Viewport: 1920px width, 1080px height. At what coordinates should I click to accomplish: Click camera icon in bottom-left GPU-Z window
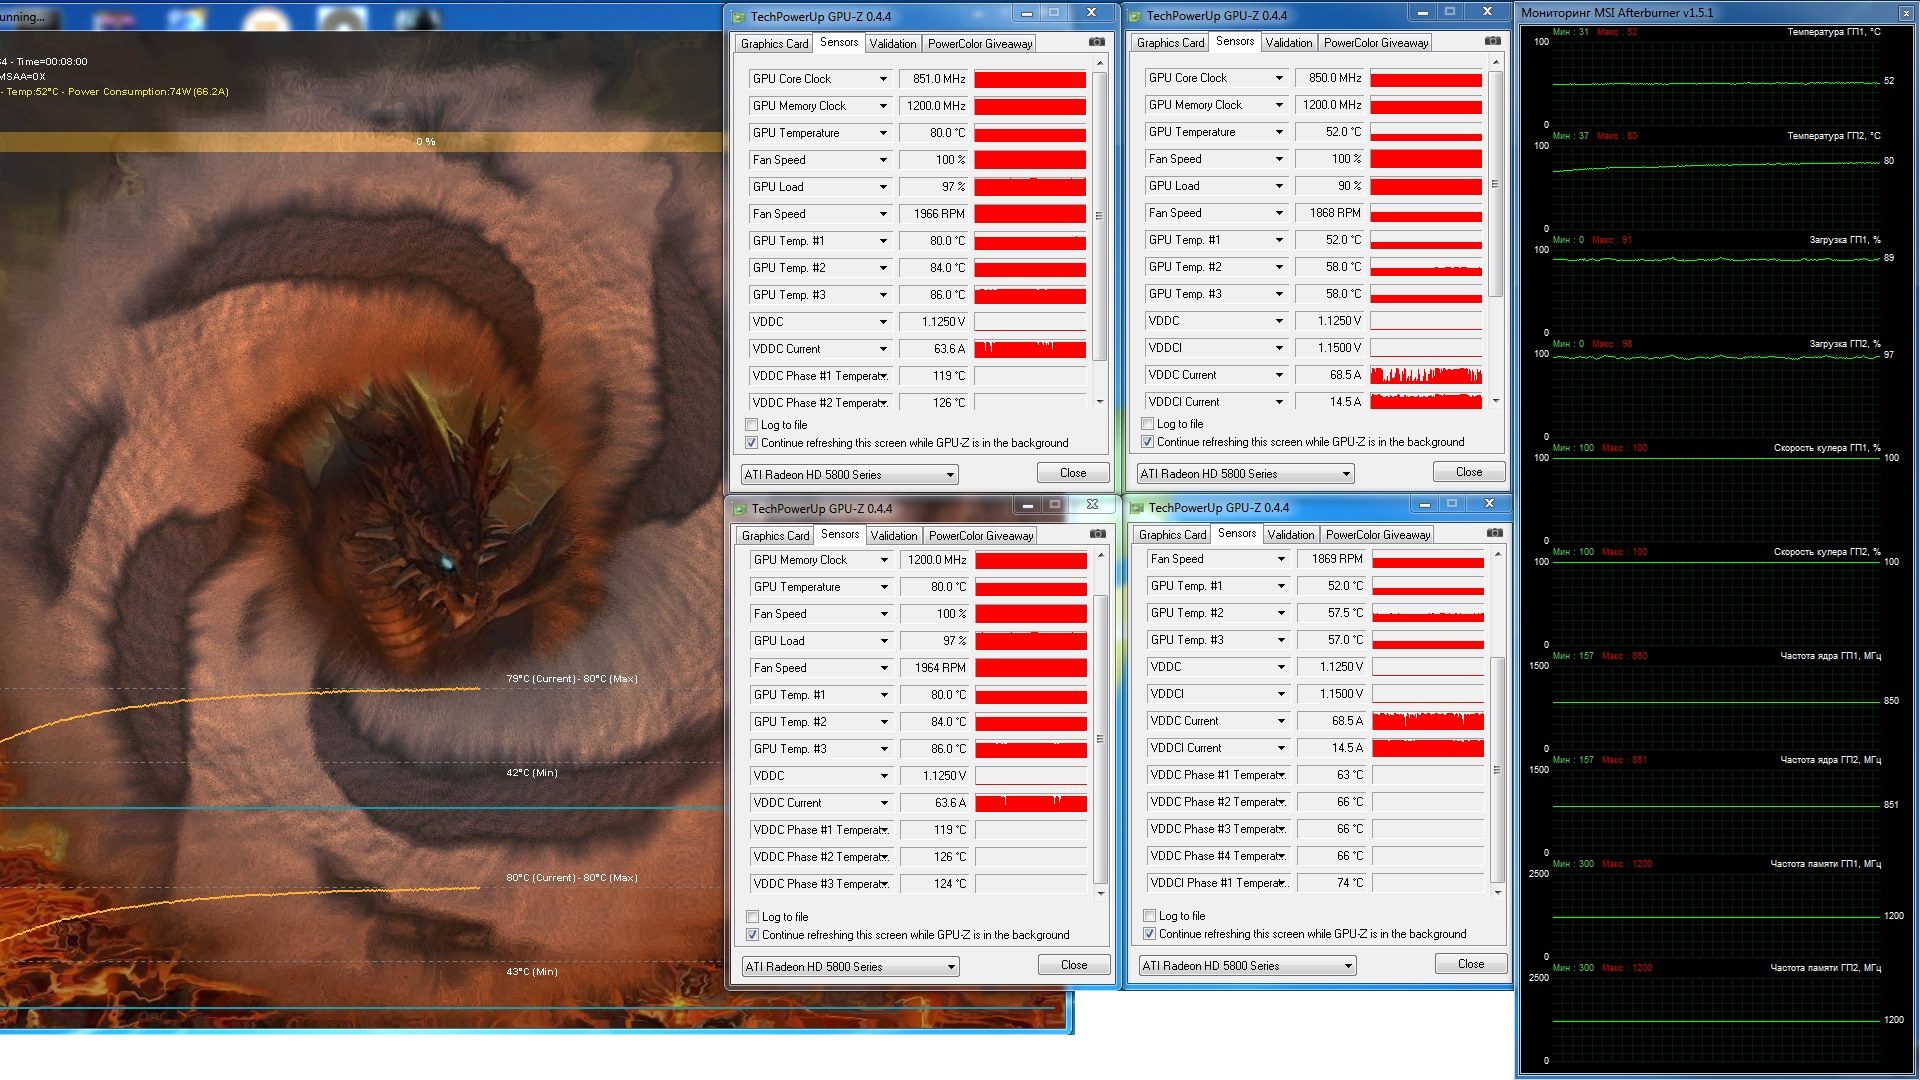[1098, 535]
